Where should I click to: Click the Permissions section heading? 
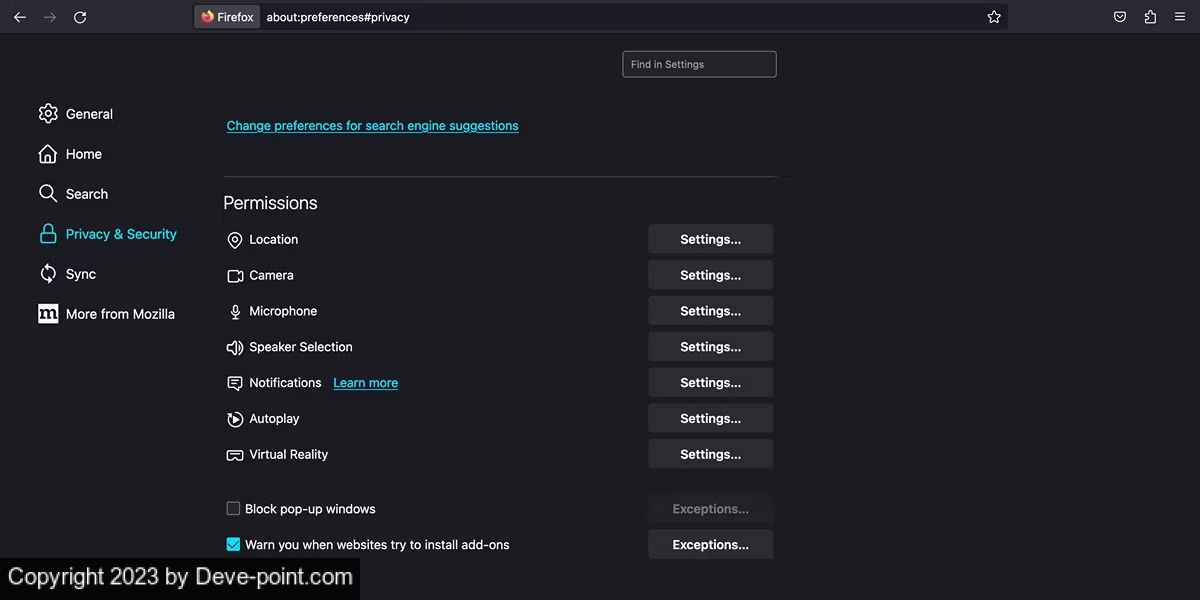270,203
